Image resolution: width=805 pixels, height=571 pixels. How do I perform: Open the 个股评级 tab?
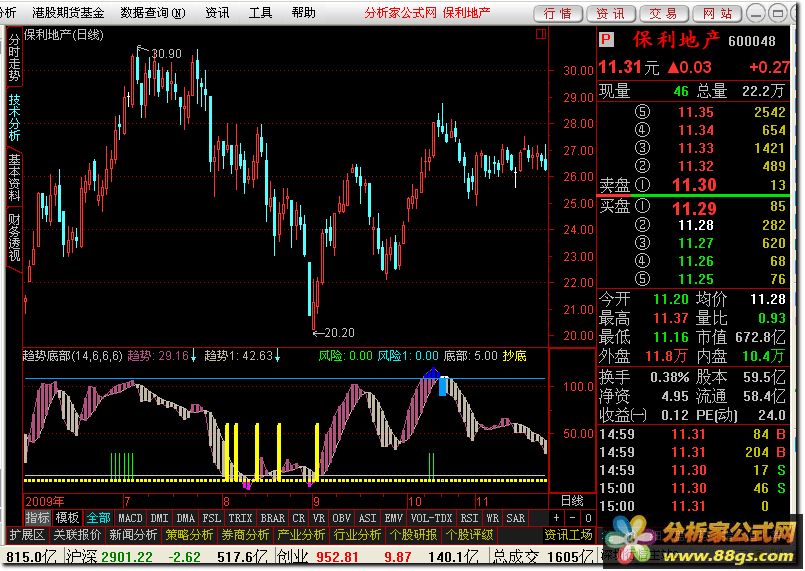469,535
